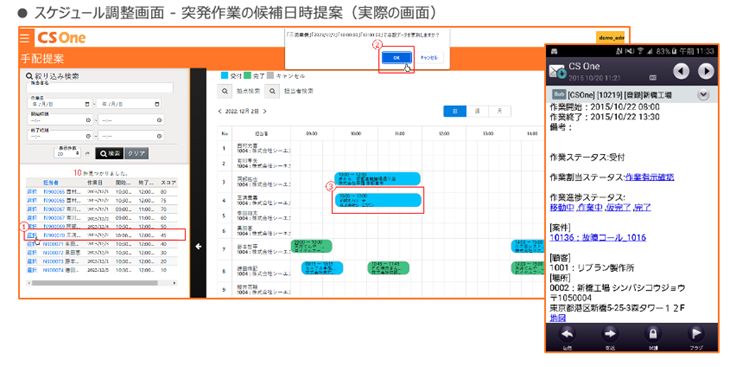The height and width of the screenshot is (367, 736).
Task: Click the 作業指示確認 link
Action: 650,177
